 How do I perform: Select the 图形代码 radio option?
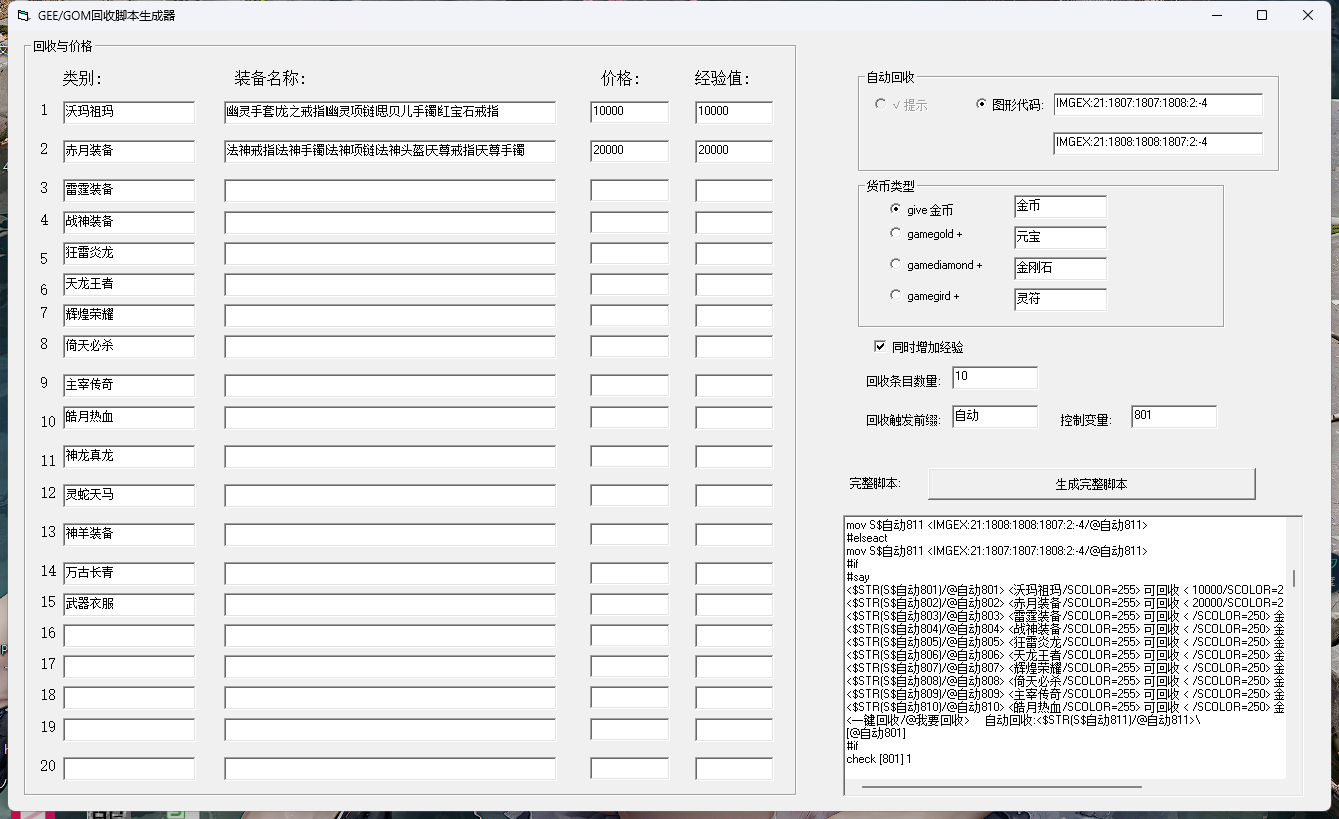[x=981, y=104]
